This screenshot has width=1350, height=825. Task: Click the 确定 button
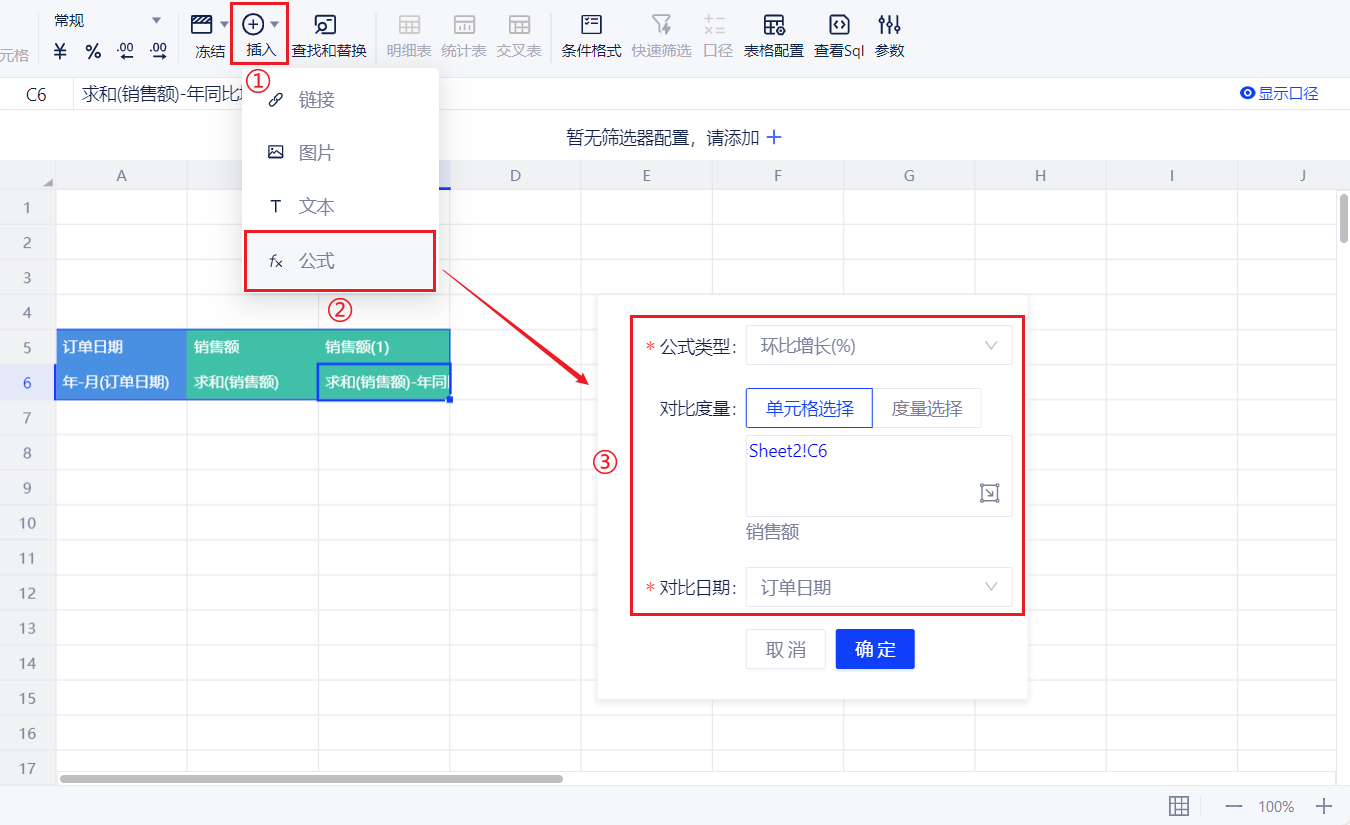[x=875, y=649]
